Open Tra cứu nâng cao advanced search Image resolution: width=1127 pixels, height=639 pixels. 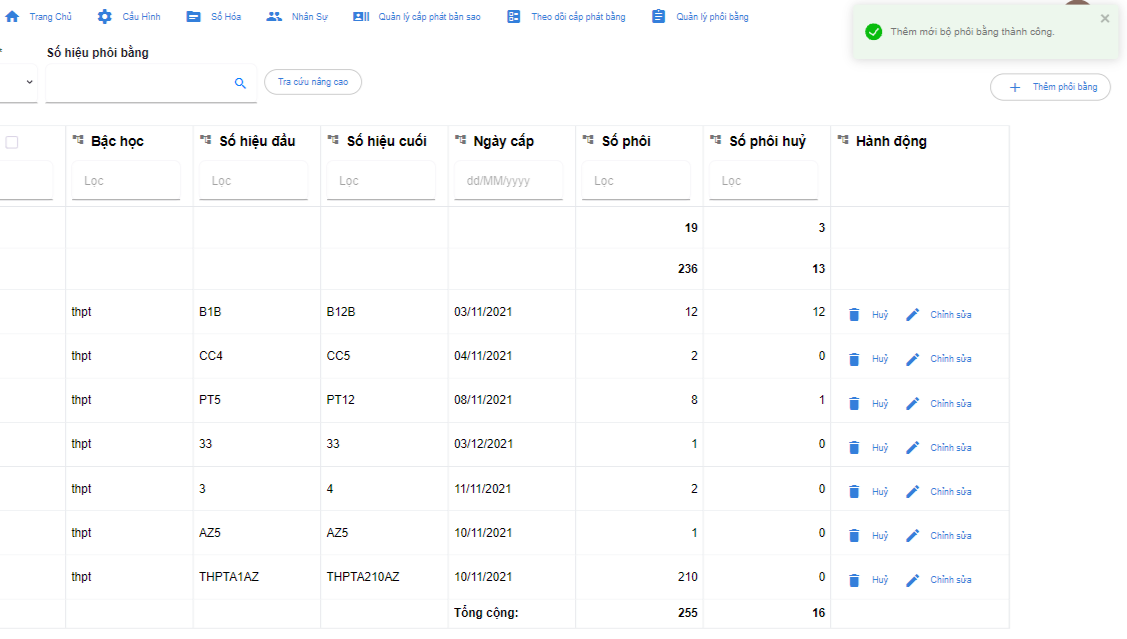313,82
